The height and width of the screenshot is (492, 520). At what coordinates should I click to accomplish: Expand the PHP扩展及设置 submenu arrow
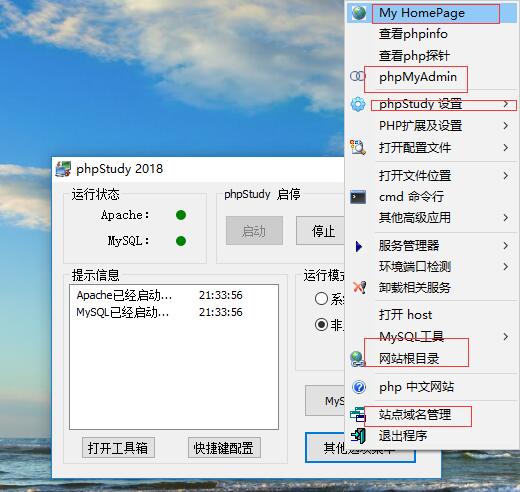coord(506,126)
